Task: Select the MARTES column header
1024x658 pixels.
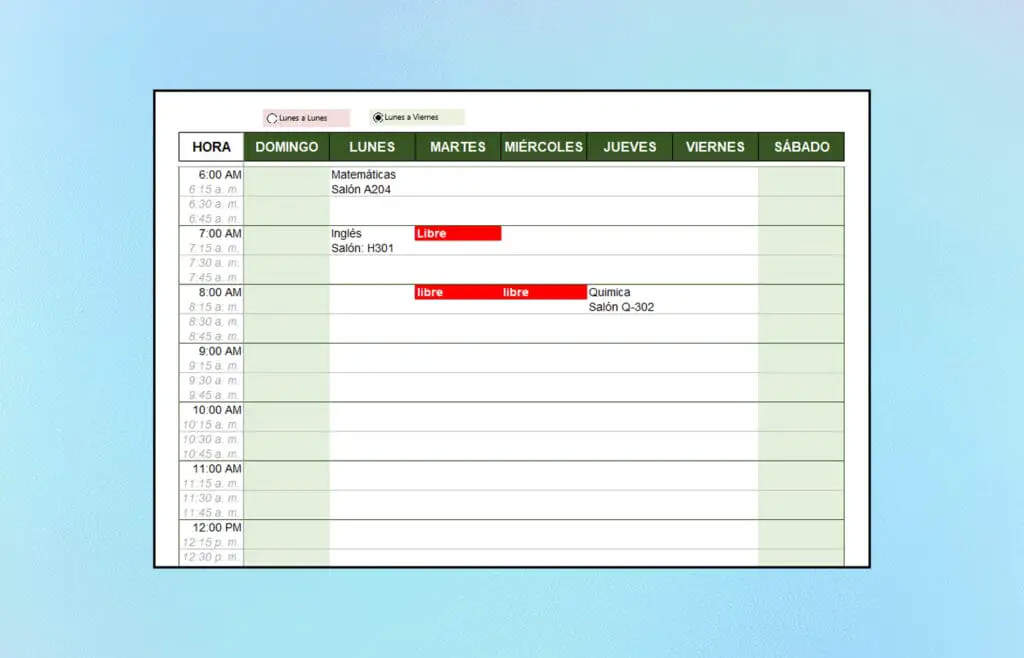Action: point(457,147)
